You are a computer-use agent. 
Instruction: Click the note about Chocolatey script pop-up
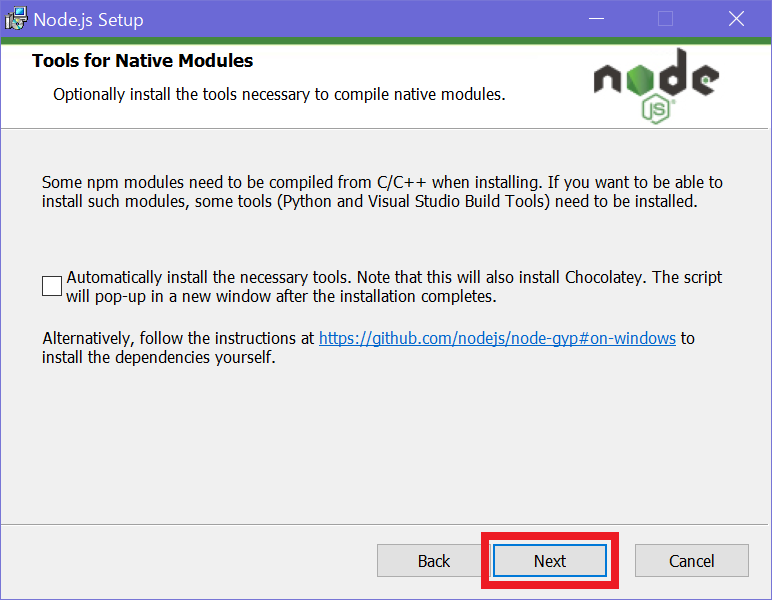(x=280, y=296)
